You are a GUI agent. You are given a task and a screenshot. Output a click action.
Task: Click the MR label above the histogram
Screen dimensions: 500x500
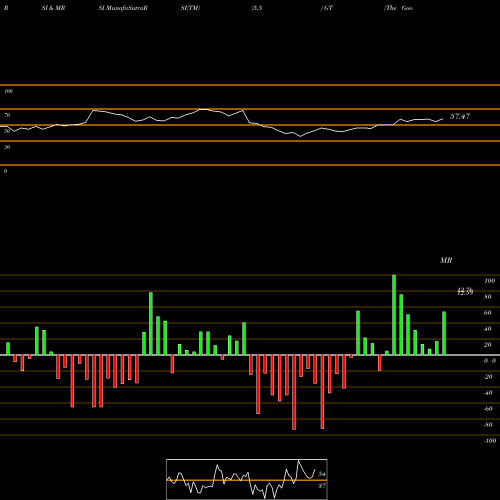(x=446, y=260)
